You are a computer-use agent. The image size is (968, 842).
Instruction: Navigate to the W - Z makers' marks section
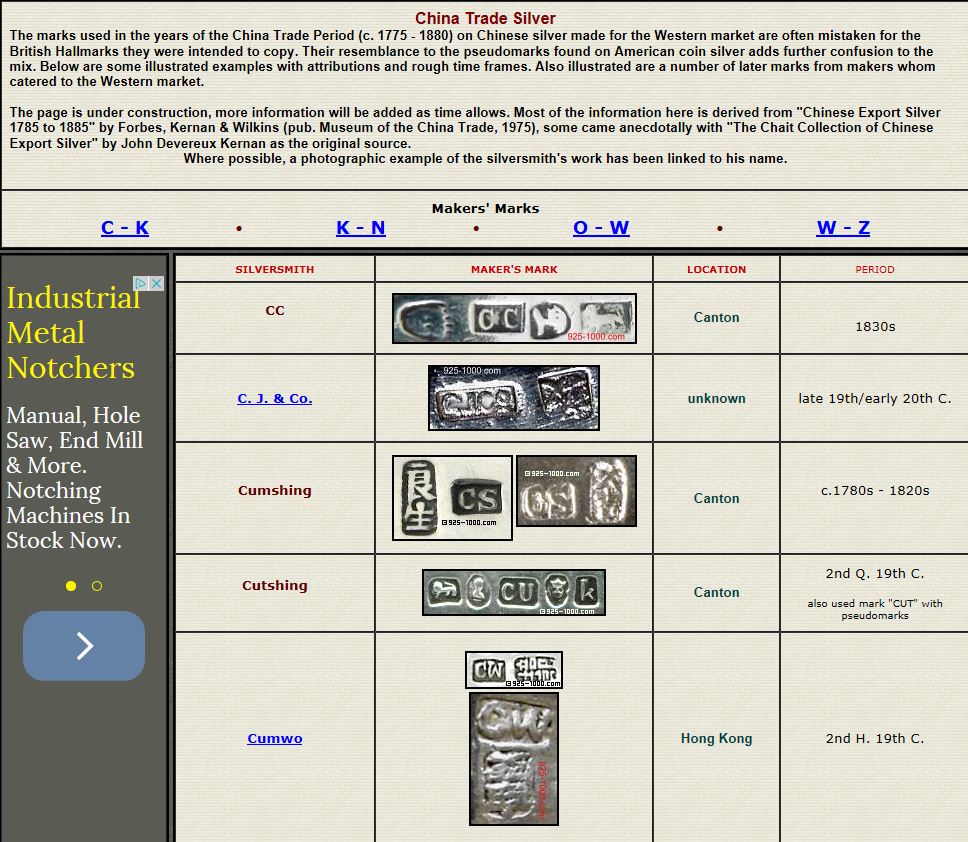tap(843, 228)
